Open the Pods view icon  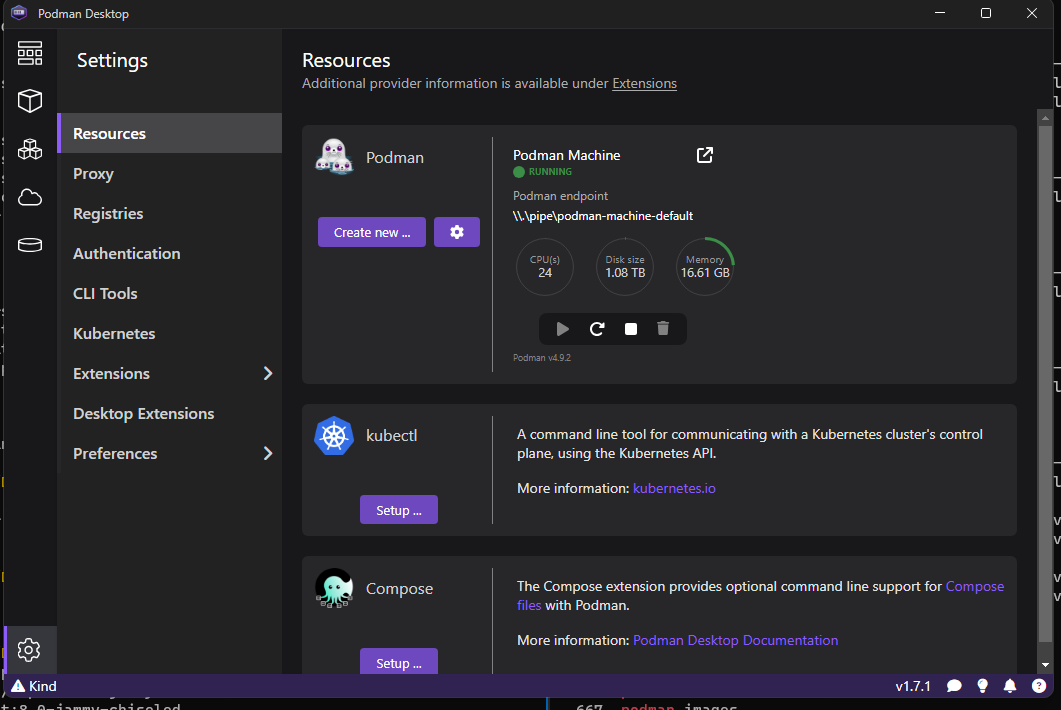coord(30,149)
